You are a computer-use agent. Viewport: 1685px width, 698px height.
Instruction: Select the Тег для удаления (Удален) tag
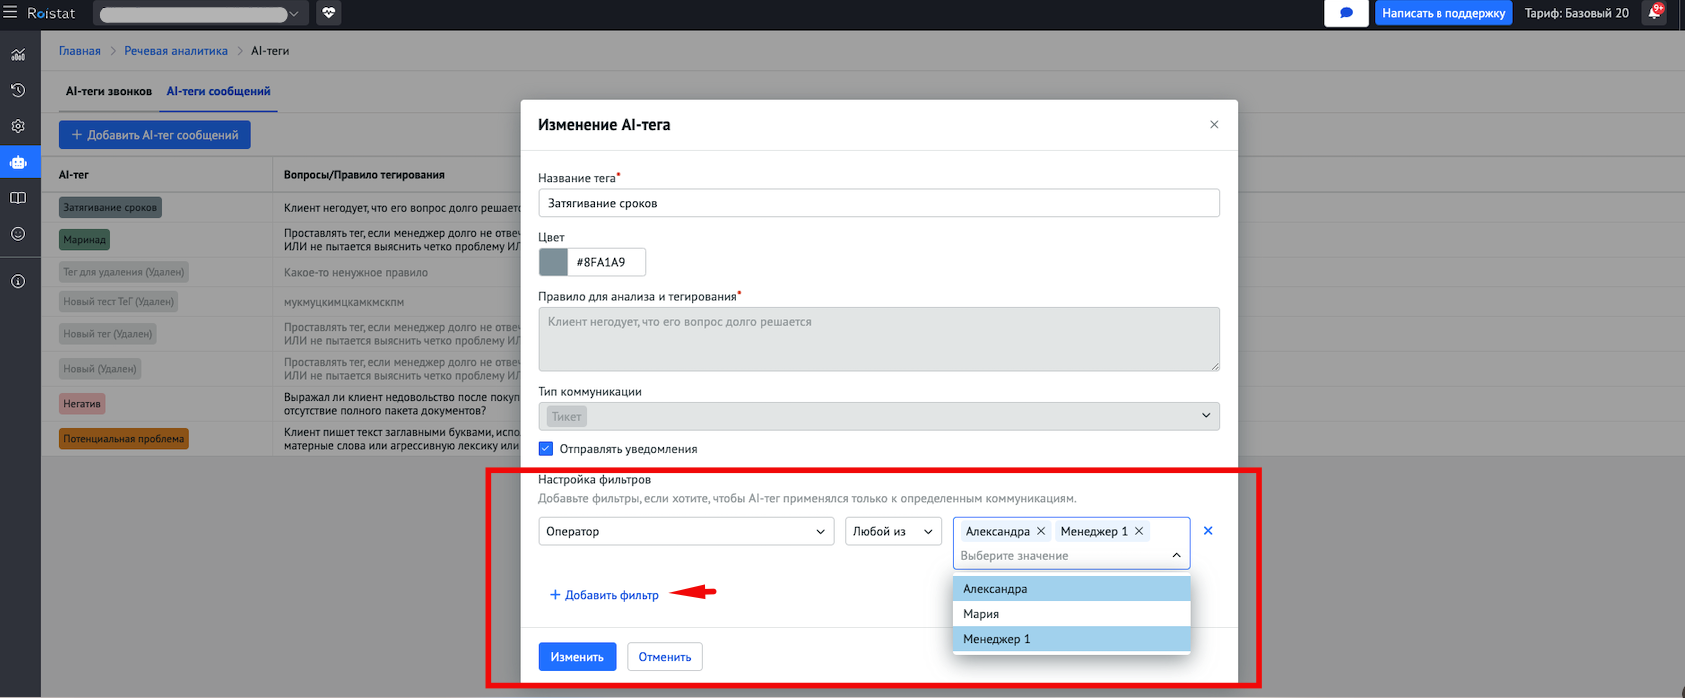point(124,272)
